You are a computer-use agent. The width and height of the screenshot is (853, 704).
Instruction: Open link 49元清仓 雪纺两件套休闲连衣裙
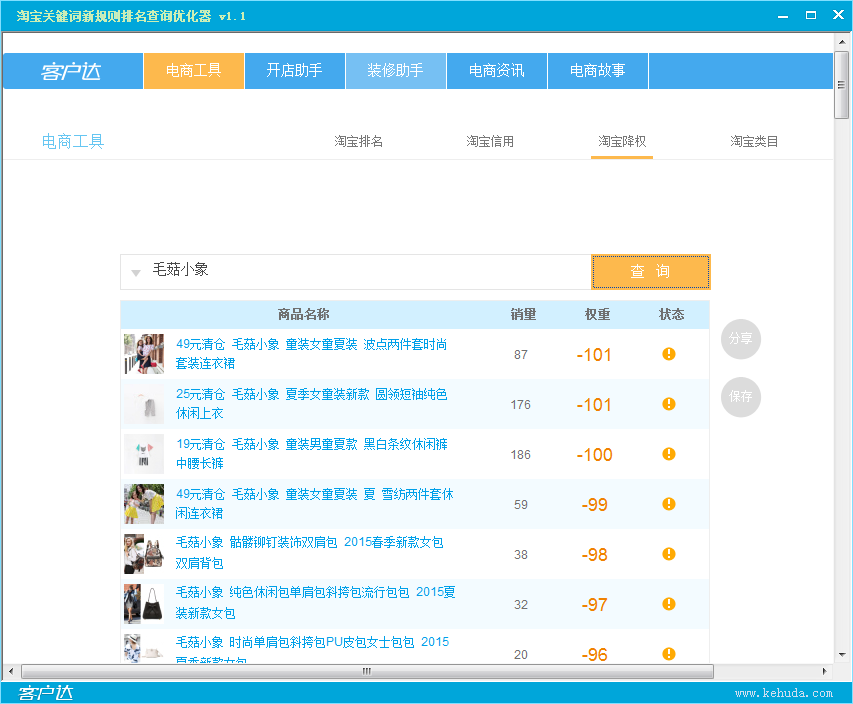click(314, 504)
